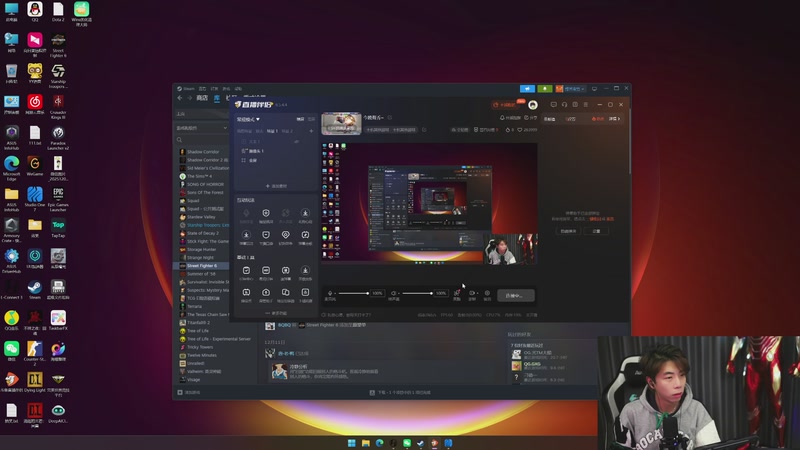800x450 pixels.
Task: Click the microphone 100% volume value field
Action: [378, 293]
